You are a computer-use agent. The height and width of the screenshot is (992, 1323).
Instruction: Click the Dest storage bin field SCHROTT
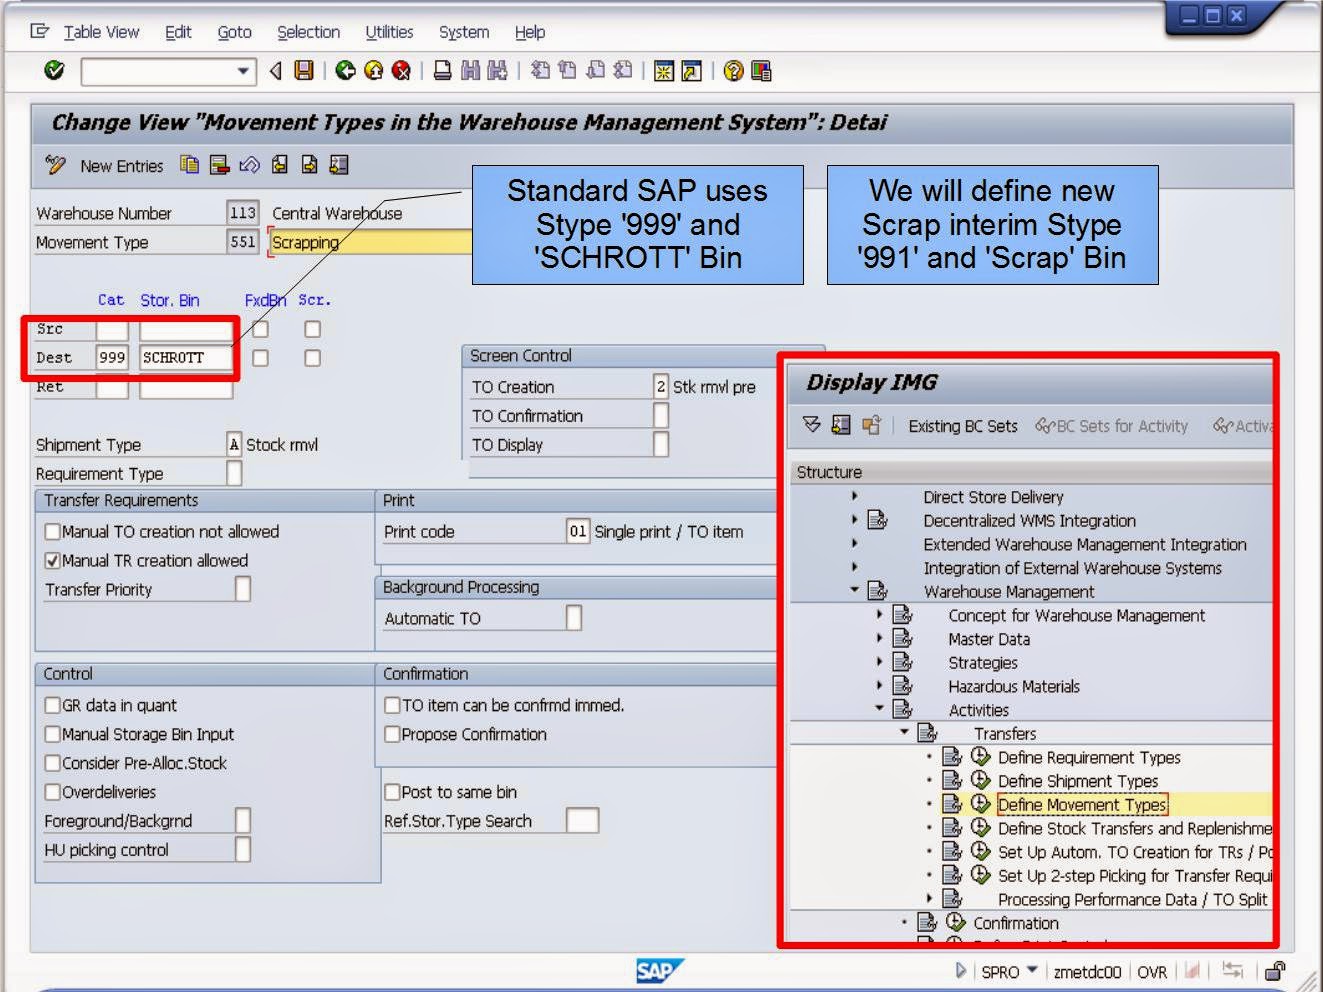pyautogui.click(x=186, y=357)
